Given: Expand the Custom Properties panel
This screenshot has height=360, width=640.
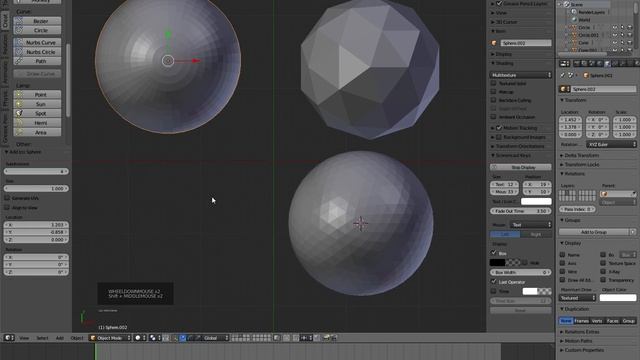Looking at the screenshot, I should coord(584,350).
